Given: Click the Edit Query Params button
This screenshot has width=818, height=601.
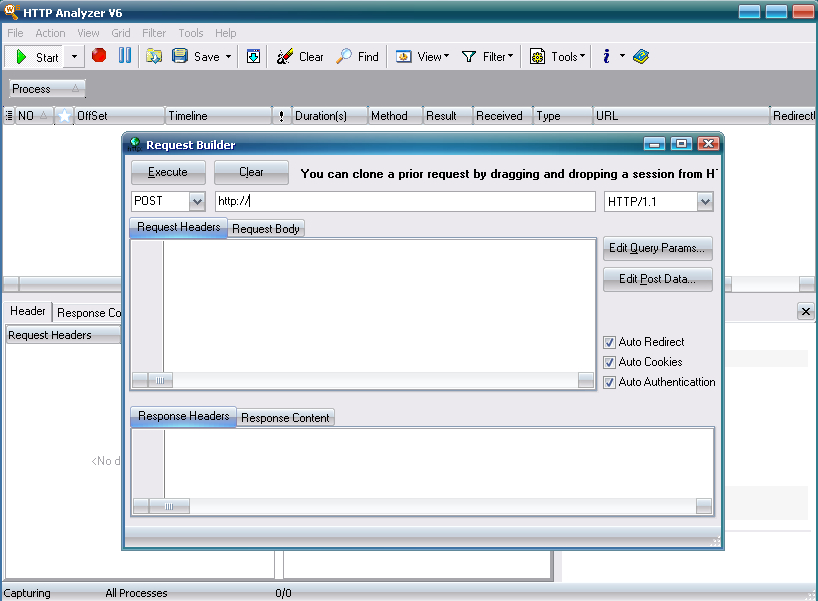Looking at the screenshot, I should [657, 248].
